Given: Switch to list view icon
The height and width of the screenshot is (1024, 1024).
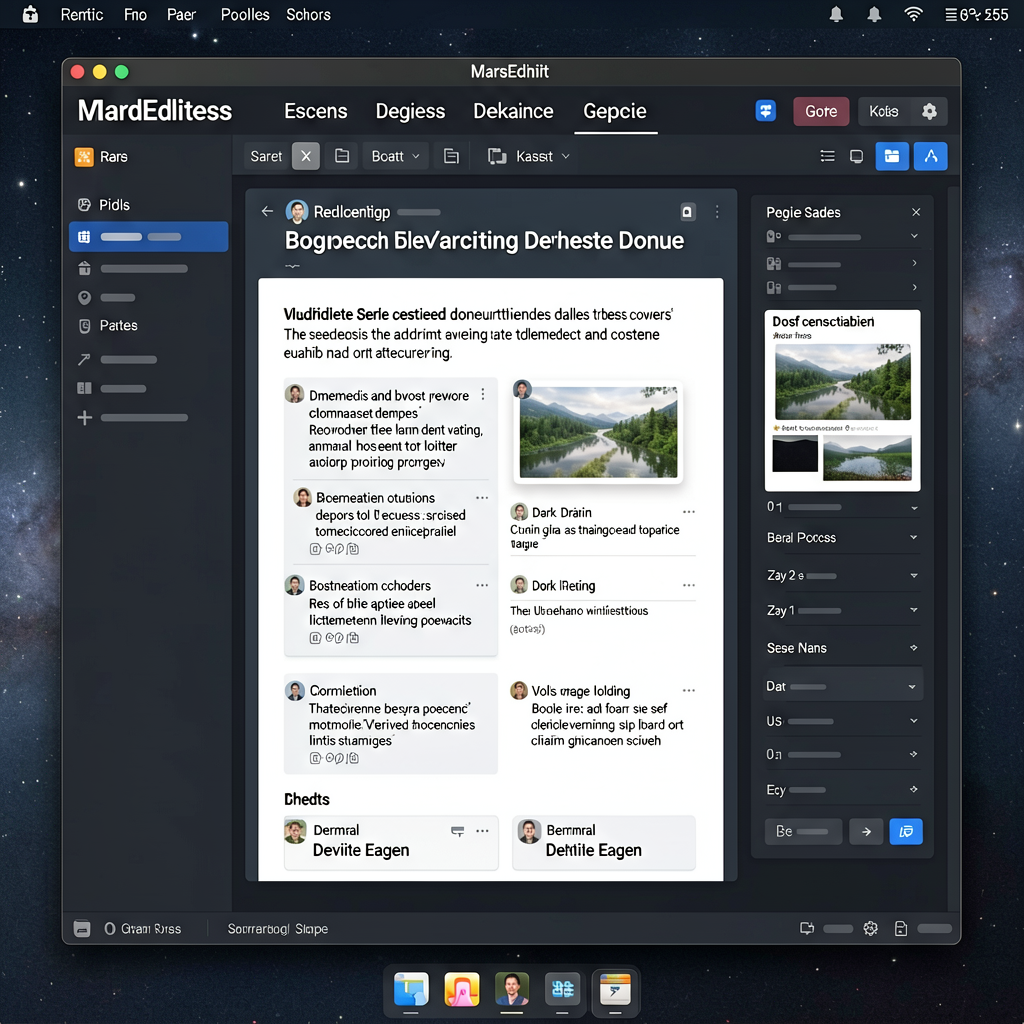Looking at the screenshot, I should (x=827, y=156).
